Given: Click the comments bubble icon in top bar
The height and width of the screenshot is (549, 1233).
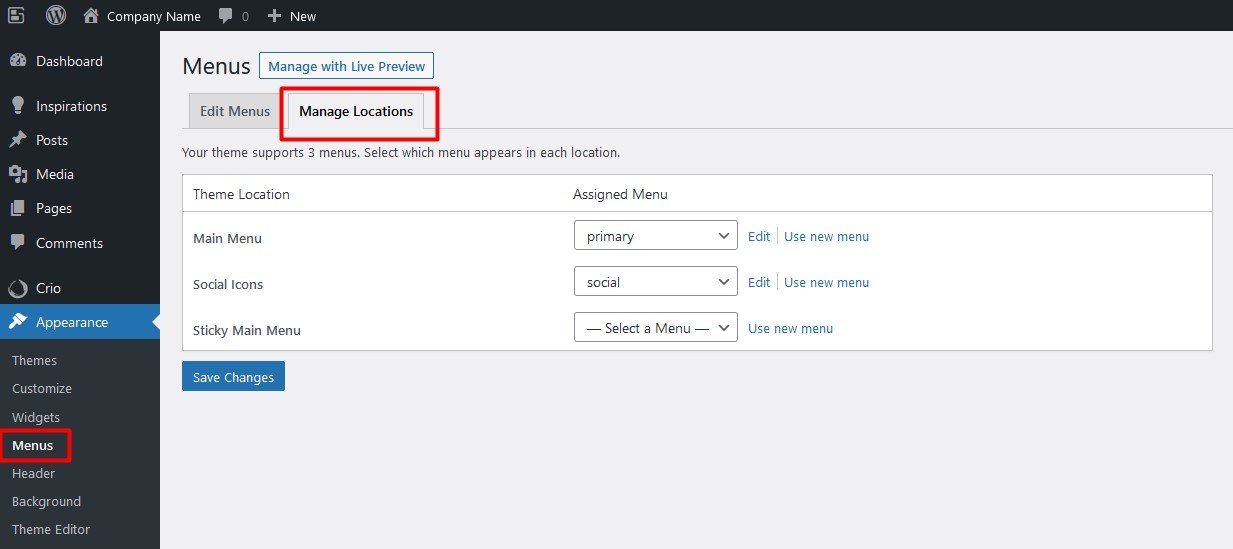Looking at the screenshot, I should 226,16.
